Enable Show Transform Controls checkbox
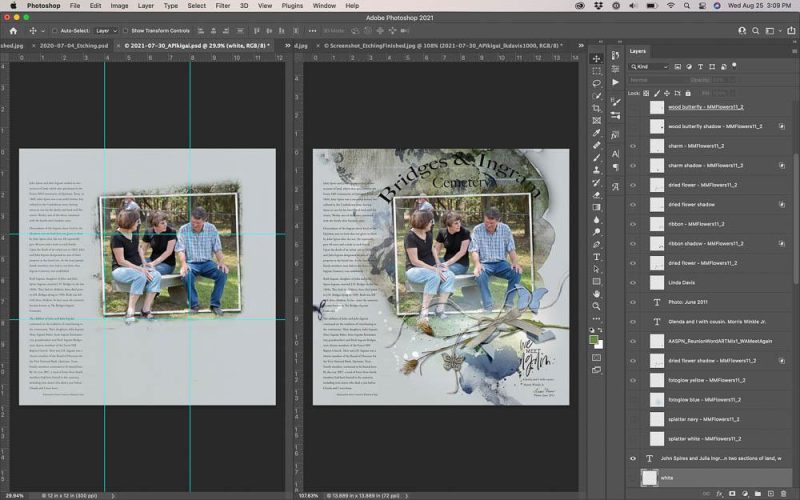800x500 pixels. coord(126,31)
